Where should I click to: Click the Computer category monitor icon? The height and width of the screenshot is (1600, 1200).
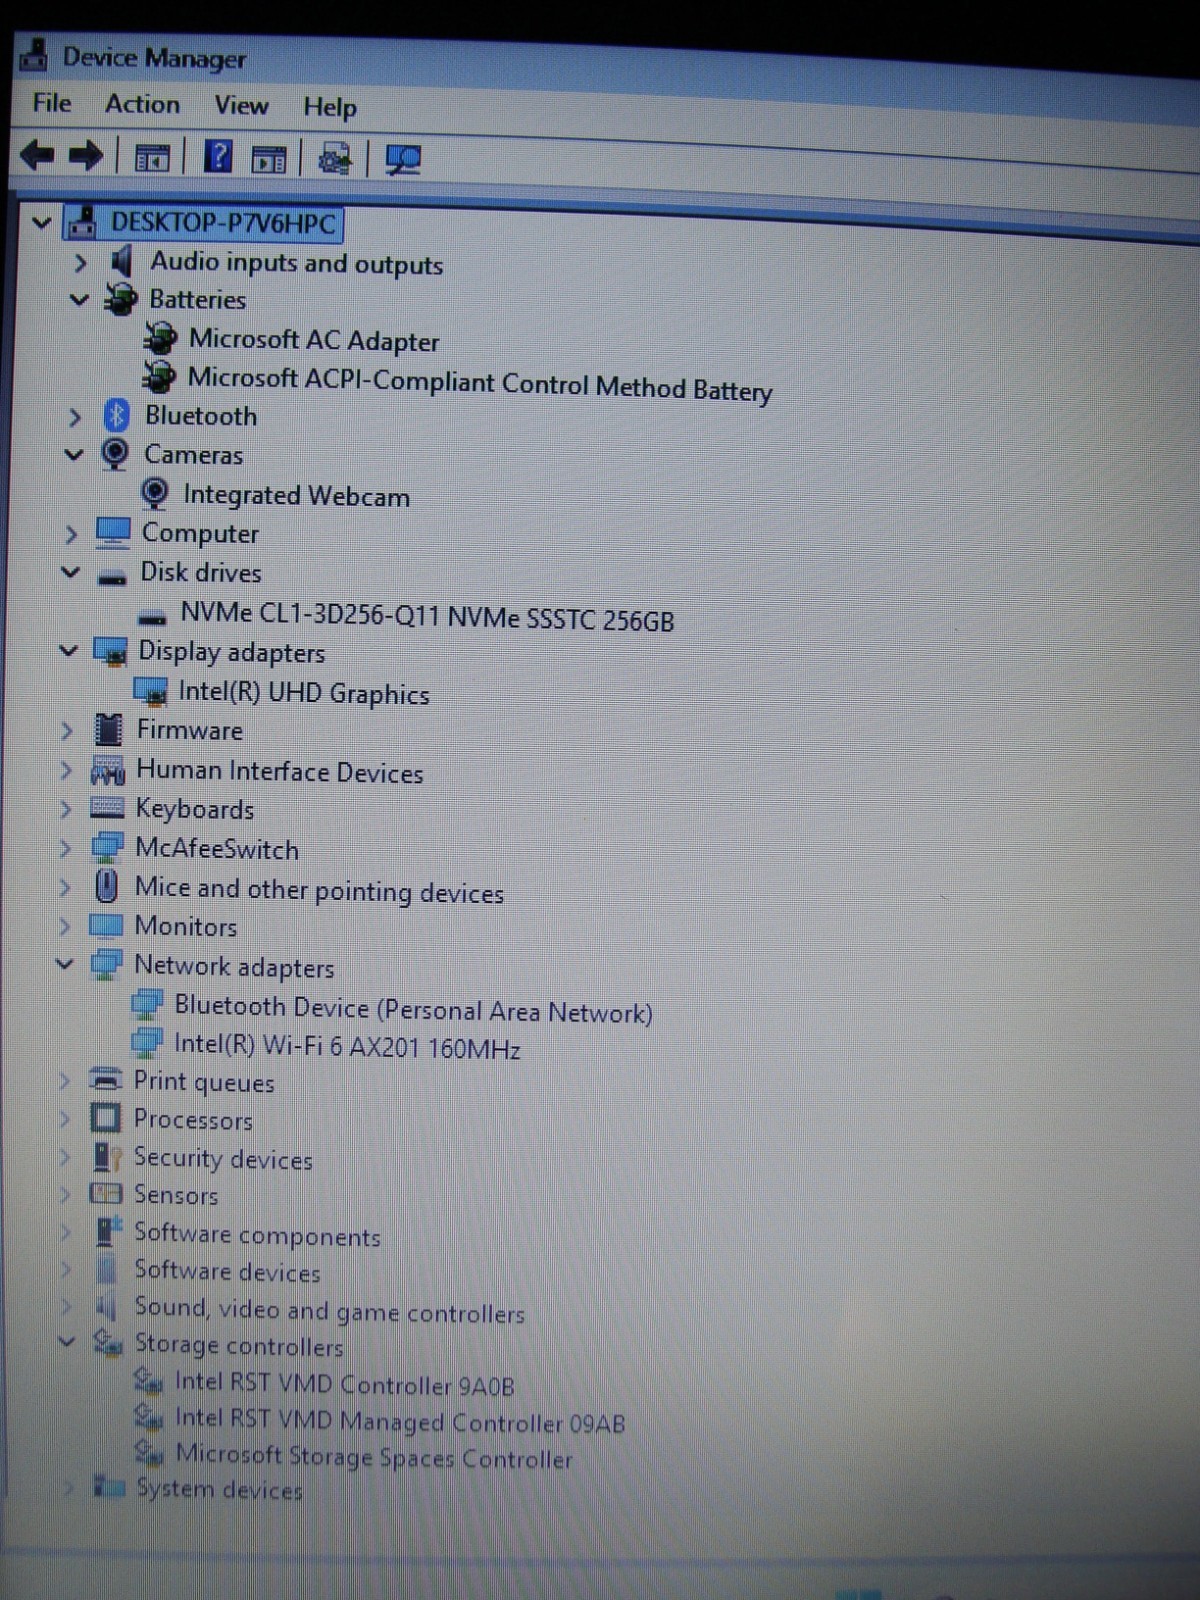[113, 532]
